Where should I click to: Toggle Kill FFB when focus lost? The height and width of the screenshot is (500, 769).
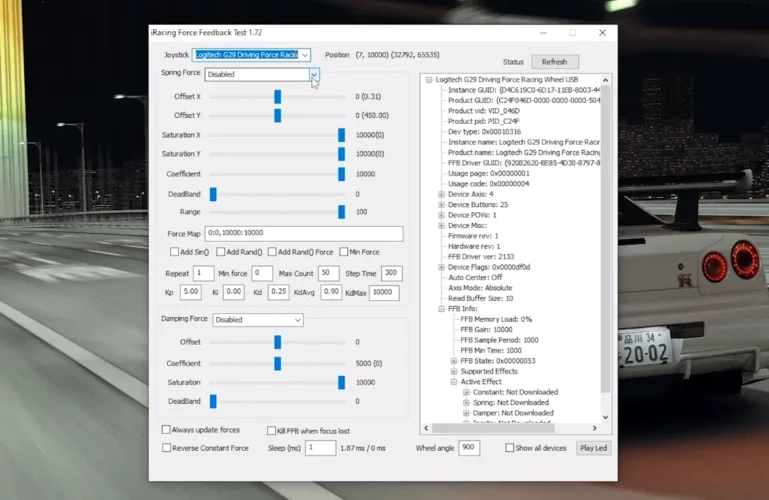(x=271, y=430)
